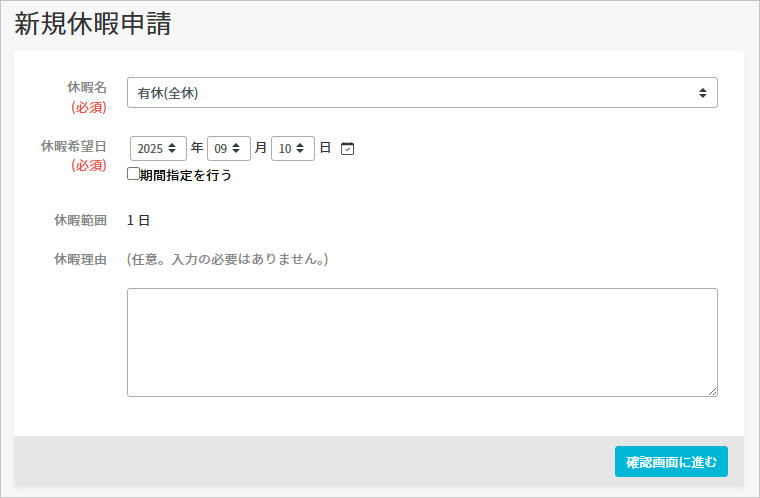760x498 pixels.
Task: Open the calendar date picker icon
Action: click(347, 149)
